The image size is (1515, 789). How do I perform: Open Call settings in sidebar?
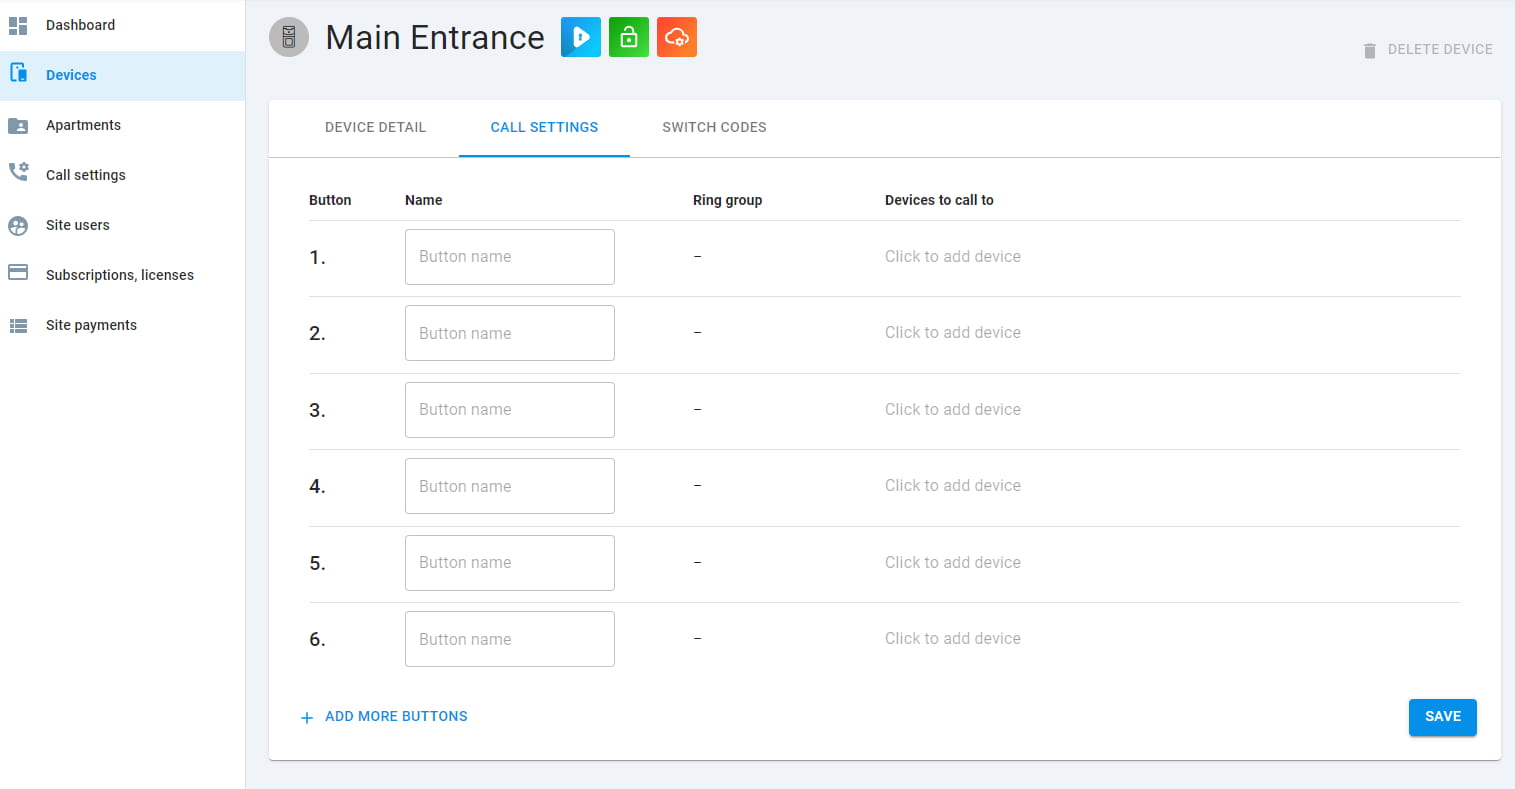coord(122,175)
